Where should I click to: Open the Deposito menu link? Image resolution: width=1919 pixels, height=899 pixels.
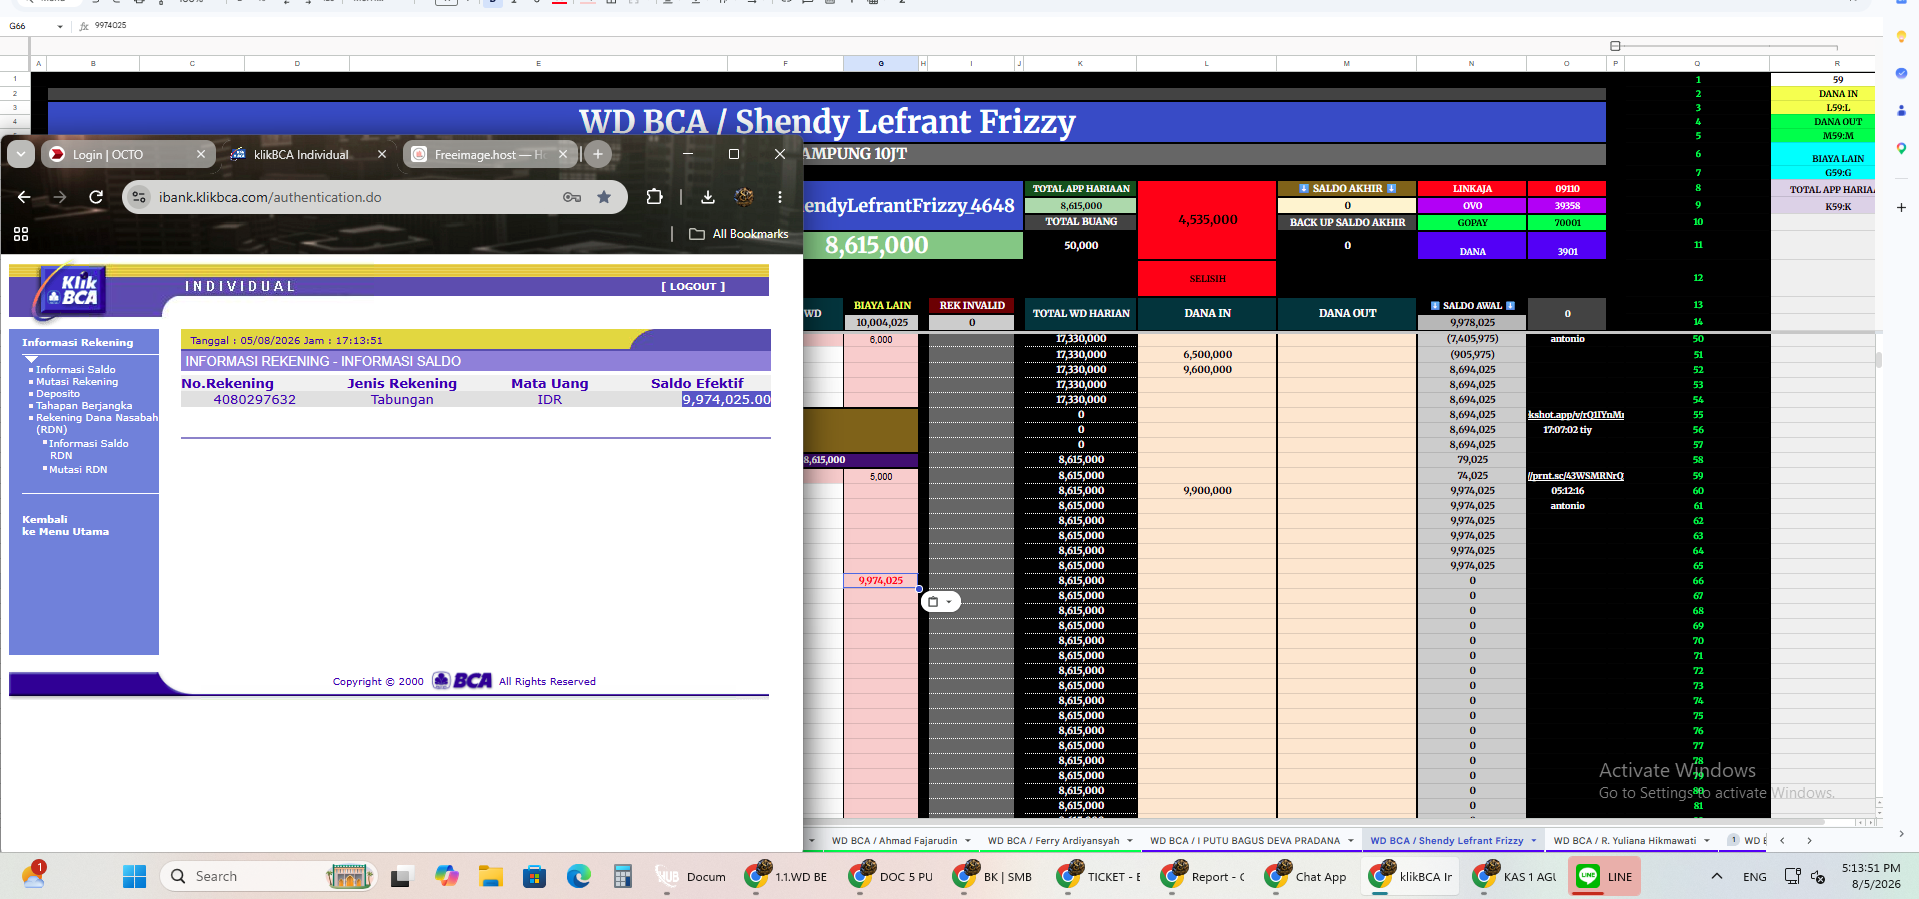point(58,394)
